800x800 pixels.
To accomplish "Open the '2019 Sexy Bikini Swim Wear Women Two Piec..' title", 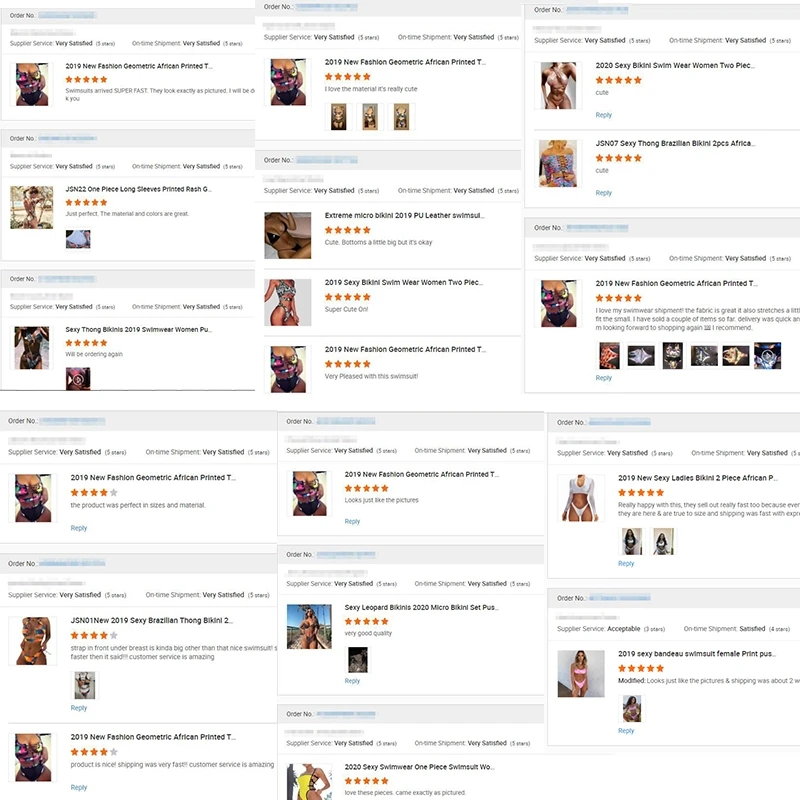I will [x=404, y=282].
